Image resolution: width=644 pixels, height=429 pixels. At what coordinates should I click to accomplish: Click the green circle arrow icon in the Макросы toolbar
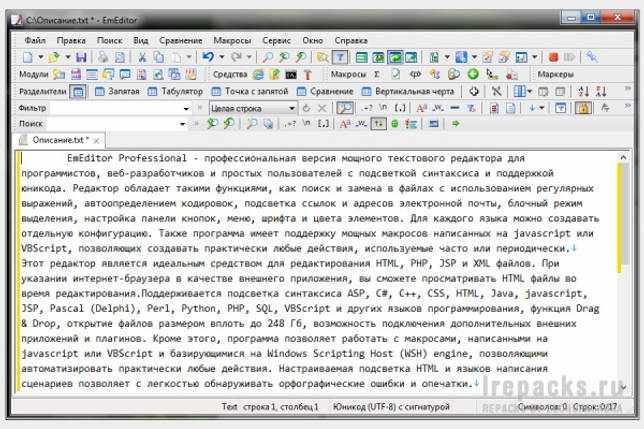[473, 74]
